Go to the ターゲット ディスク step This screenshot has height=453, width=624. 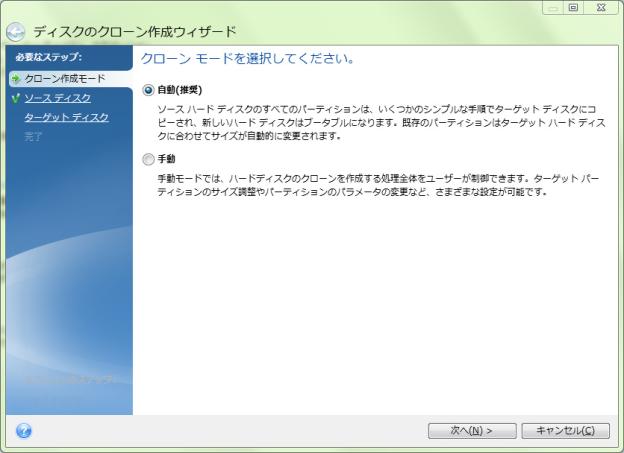(66, 117)
